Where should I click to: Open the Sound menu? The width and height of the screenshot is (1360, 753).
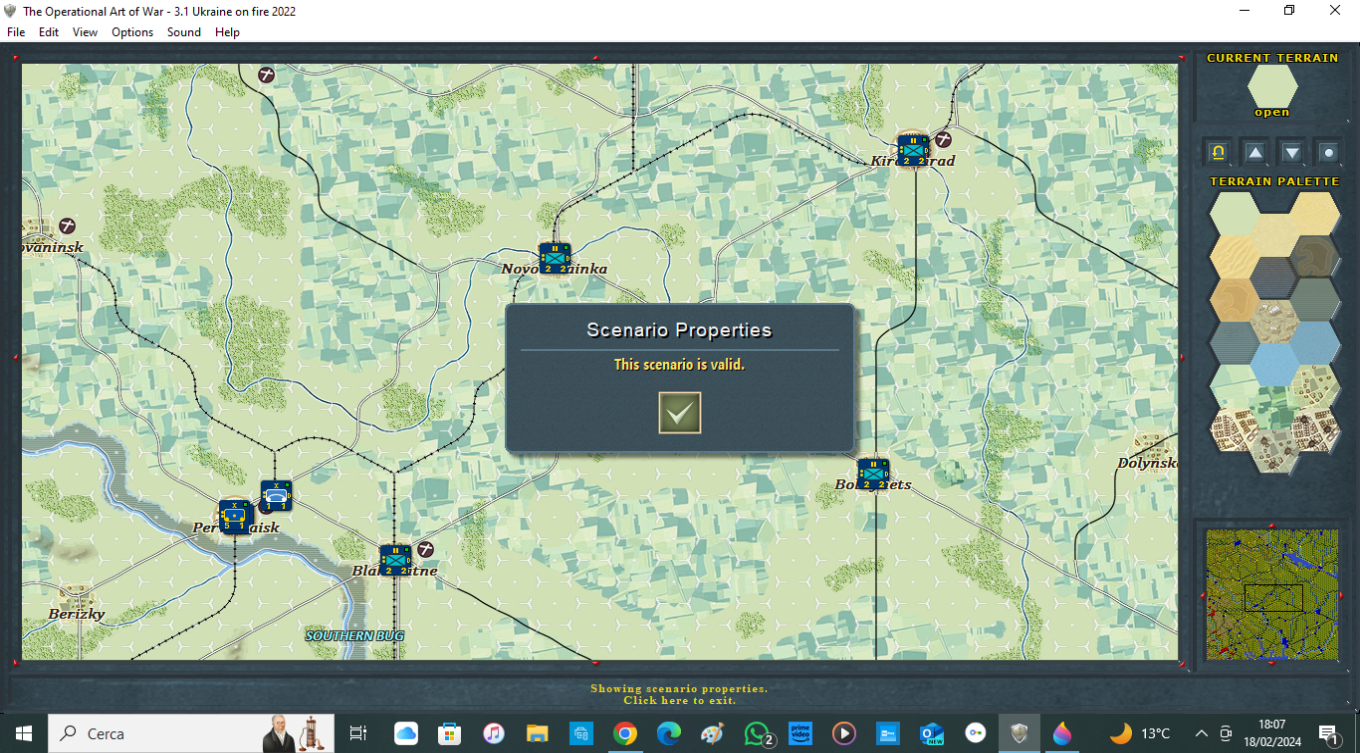click(x=184, y=32)
